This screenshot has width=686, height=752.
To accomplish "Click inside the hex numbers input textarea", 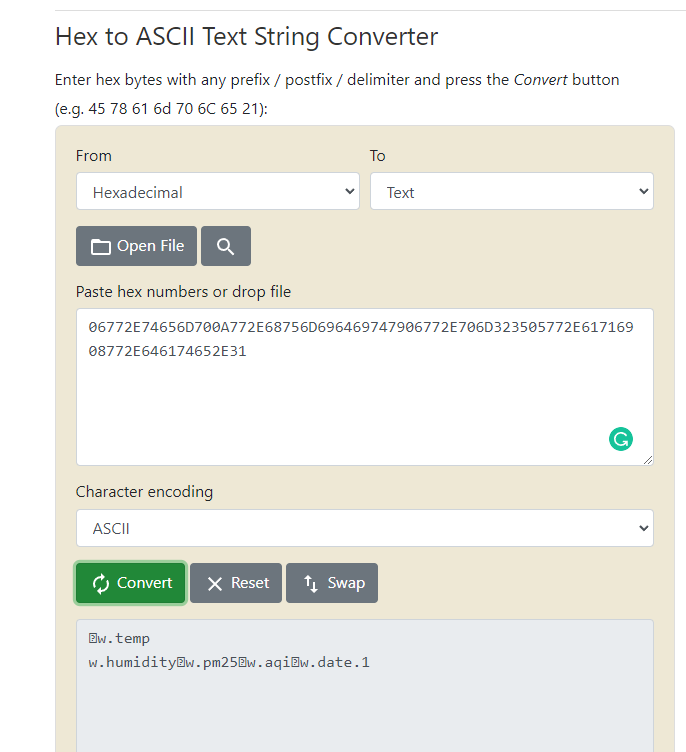I will [365, 387].
